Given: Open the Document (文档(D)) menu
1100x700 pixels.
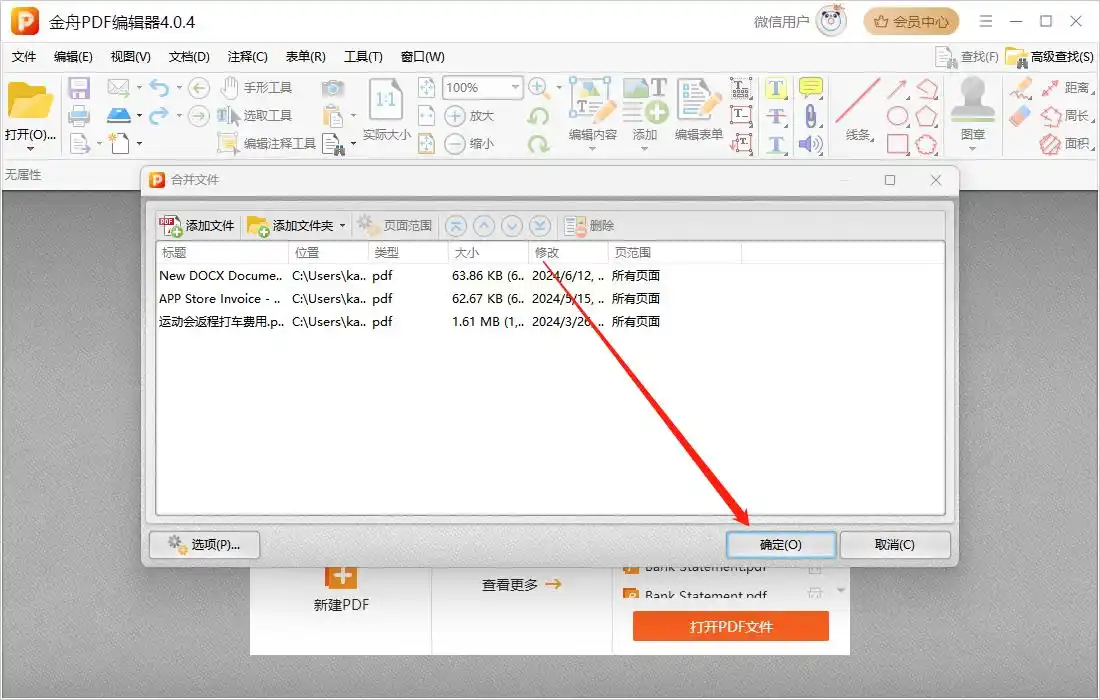Looking at the screenshot, I should (189, 57).
